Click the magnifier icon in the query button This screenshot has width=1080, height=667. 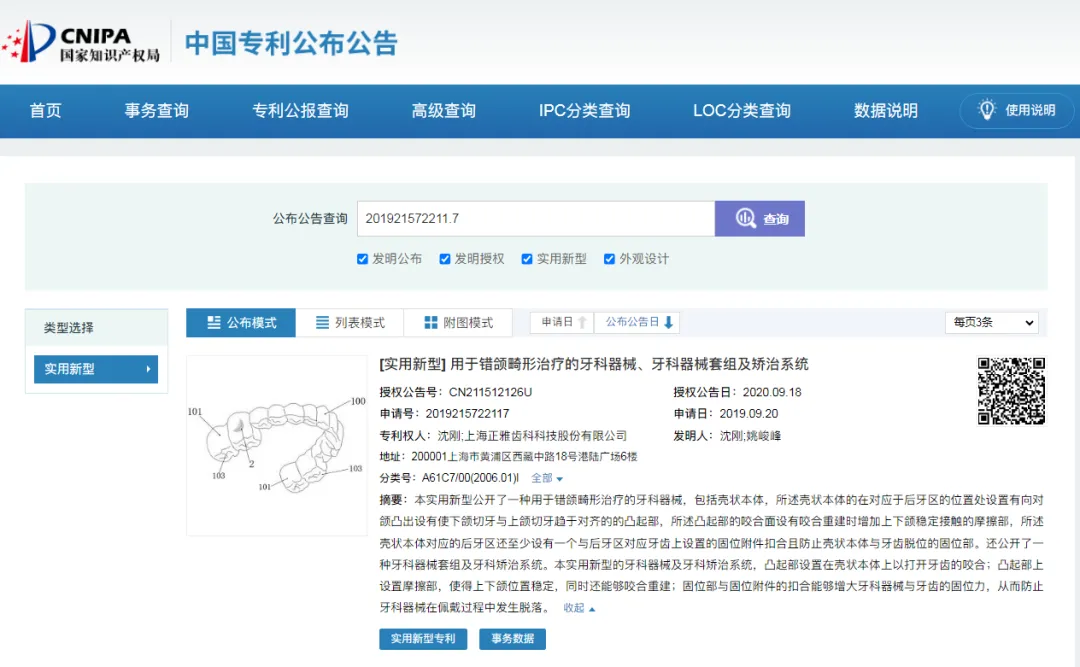tap(745, 218)
